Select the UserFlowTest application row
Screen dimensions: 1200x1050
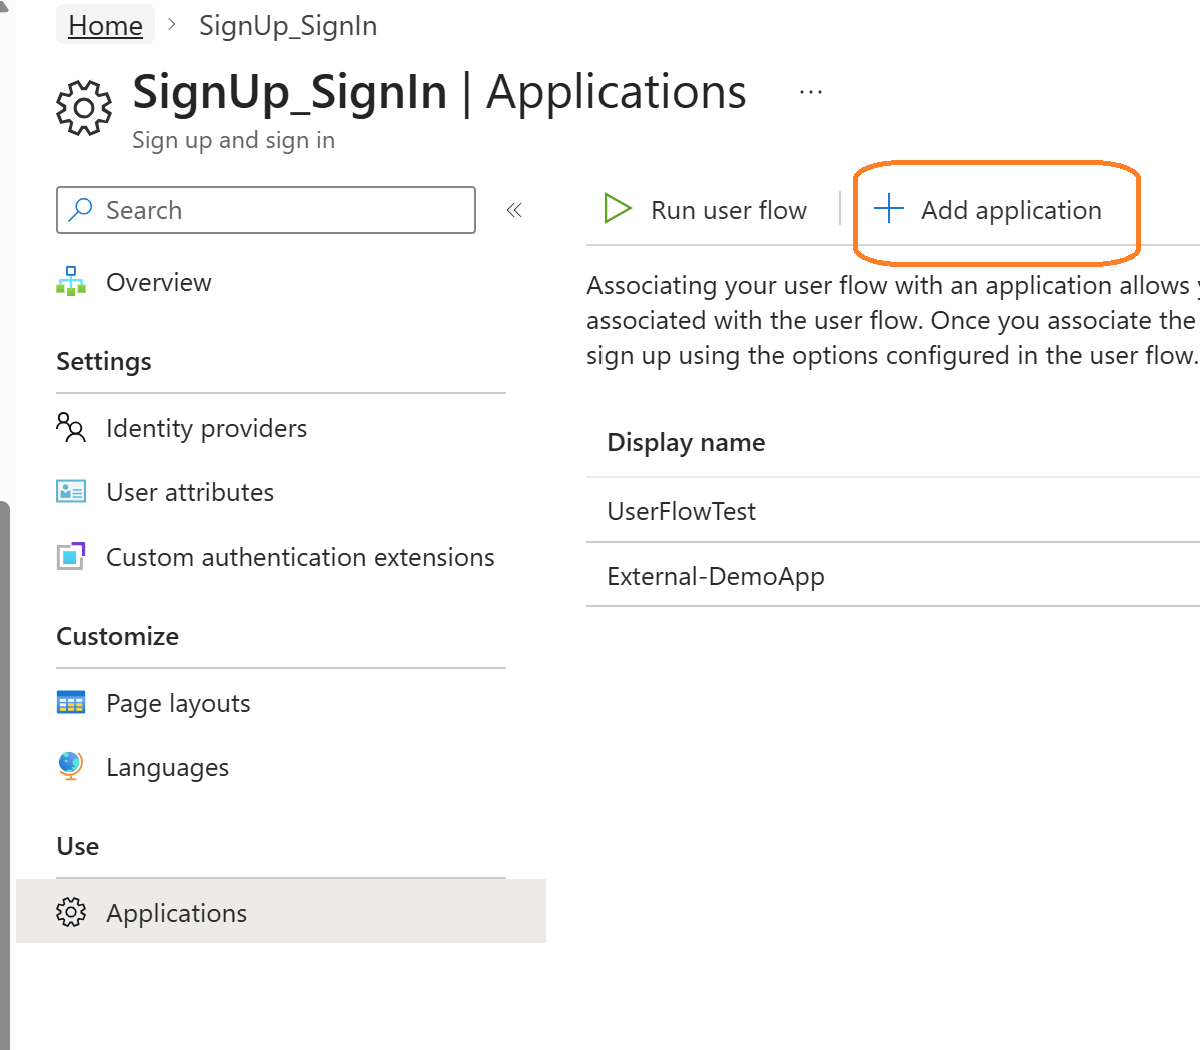tap(682, 511)
